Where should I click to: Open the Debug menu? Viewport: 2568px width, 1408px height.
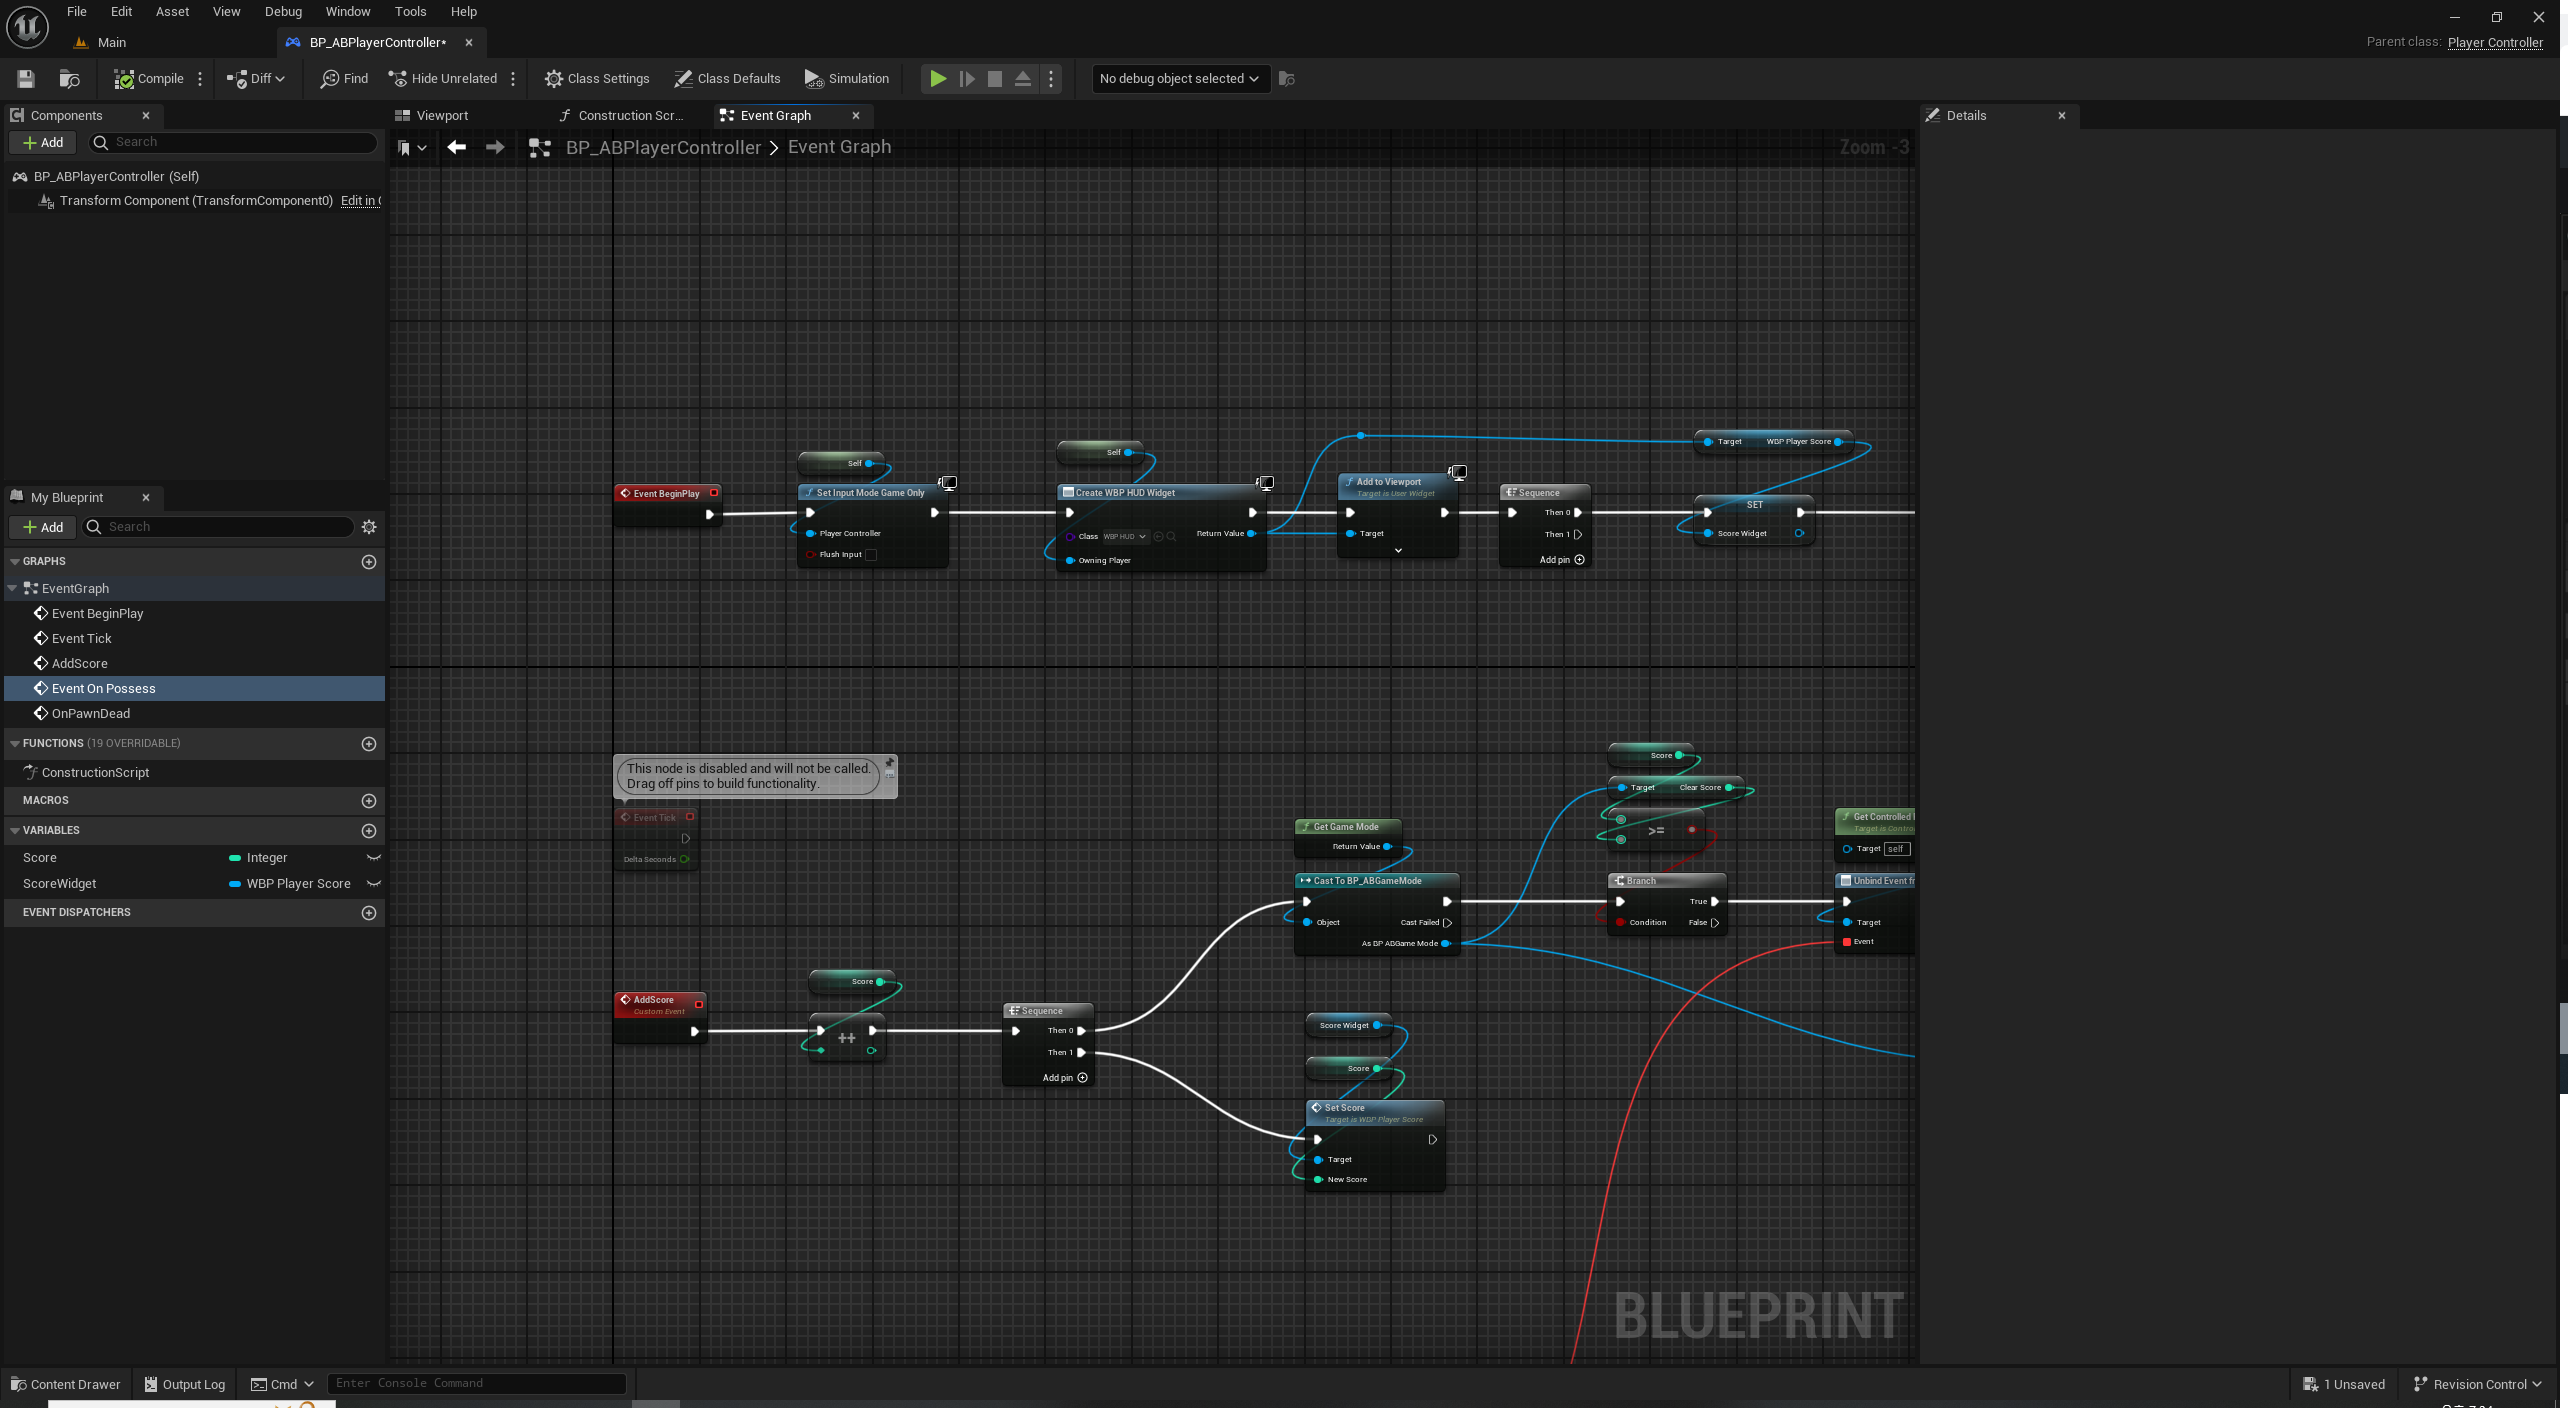[283, 12]
